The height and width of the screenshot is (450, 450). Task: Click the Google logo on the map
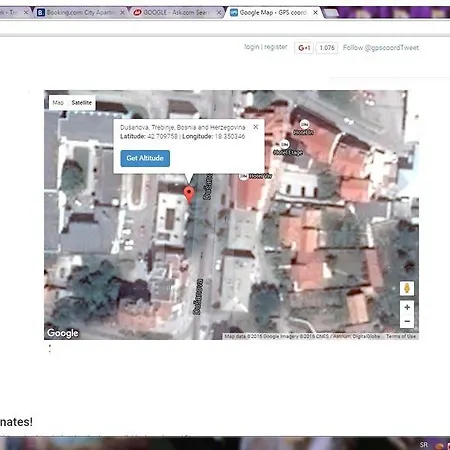coord(63,333)
